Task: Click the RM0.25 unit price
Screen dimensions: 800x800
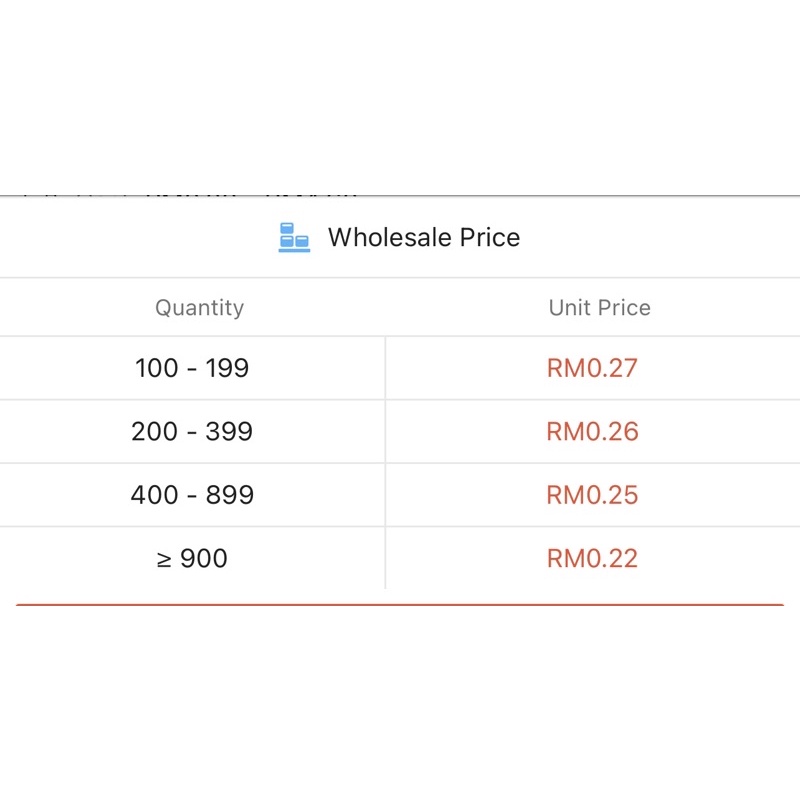Action: [592, 495]
